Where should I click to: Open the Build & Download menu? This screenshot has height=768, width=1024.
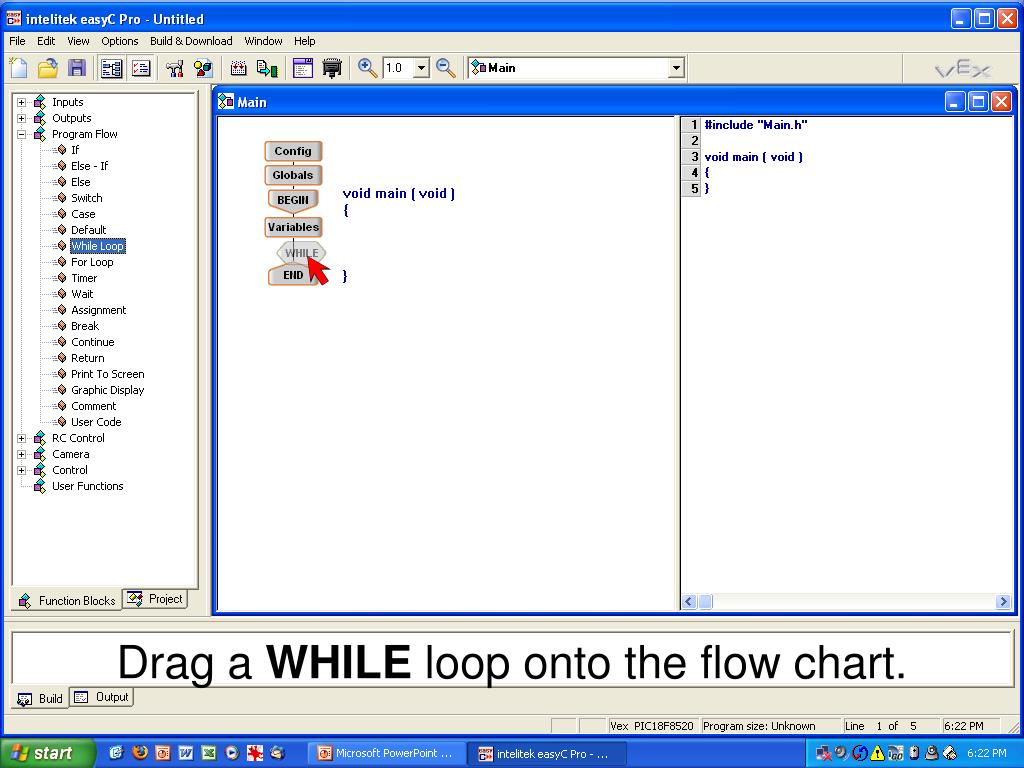click(x=191, y=40)
